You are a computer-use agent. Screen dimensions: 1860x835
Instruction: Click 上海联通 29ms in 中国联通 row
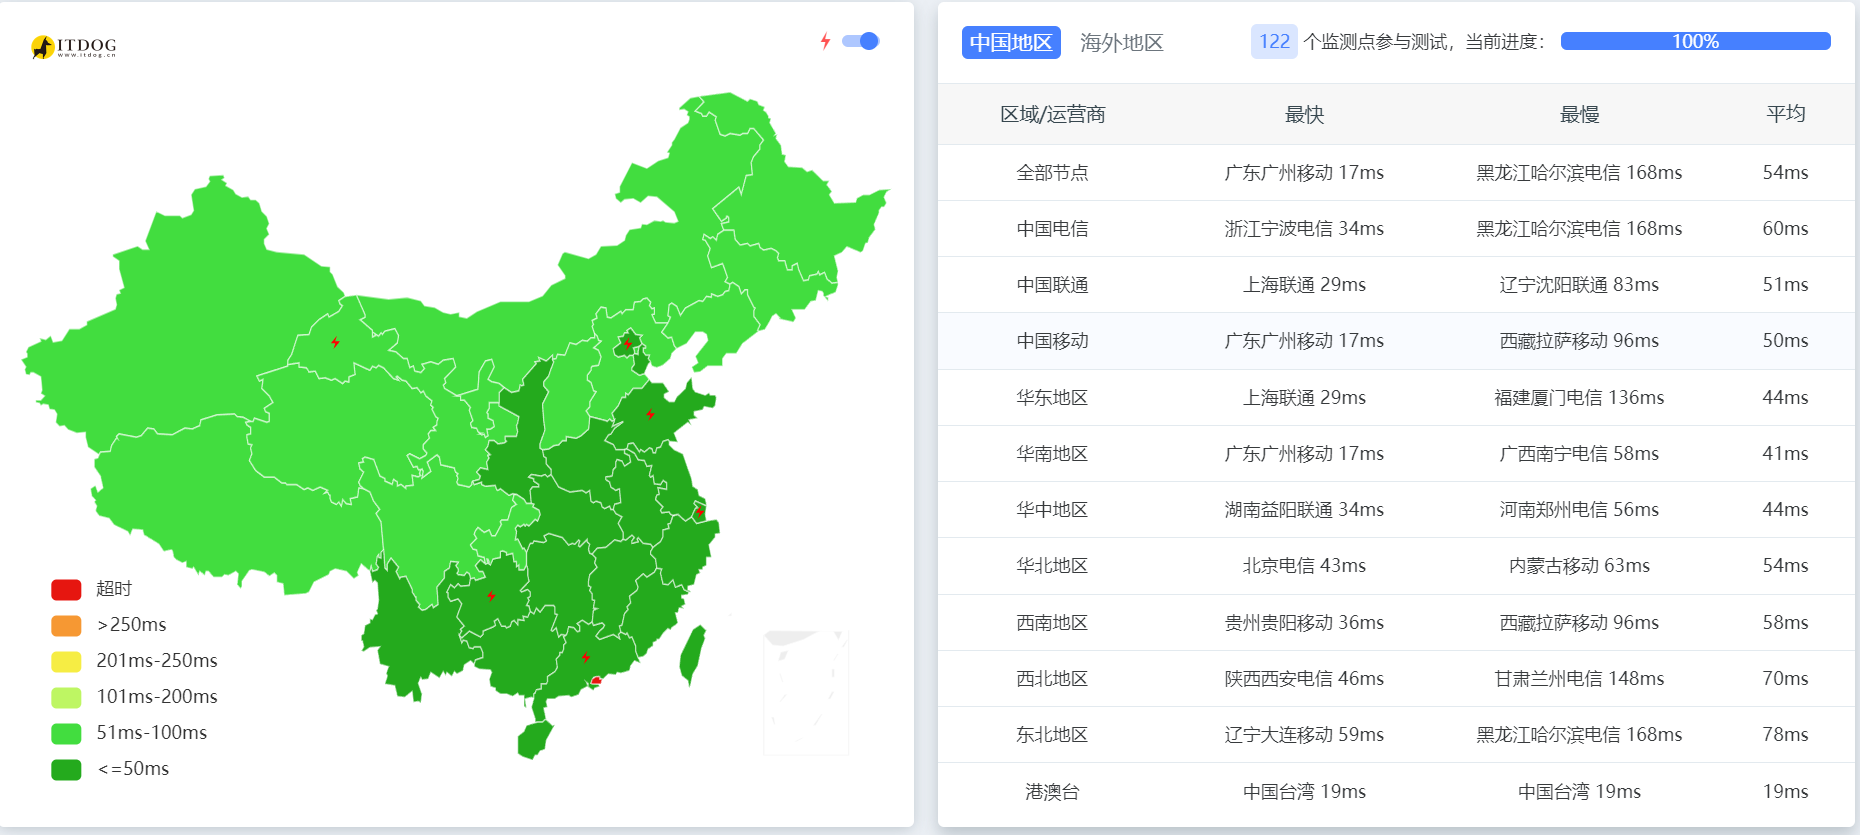pyautogui.click(x=1304, y=285)
